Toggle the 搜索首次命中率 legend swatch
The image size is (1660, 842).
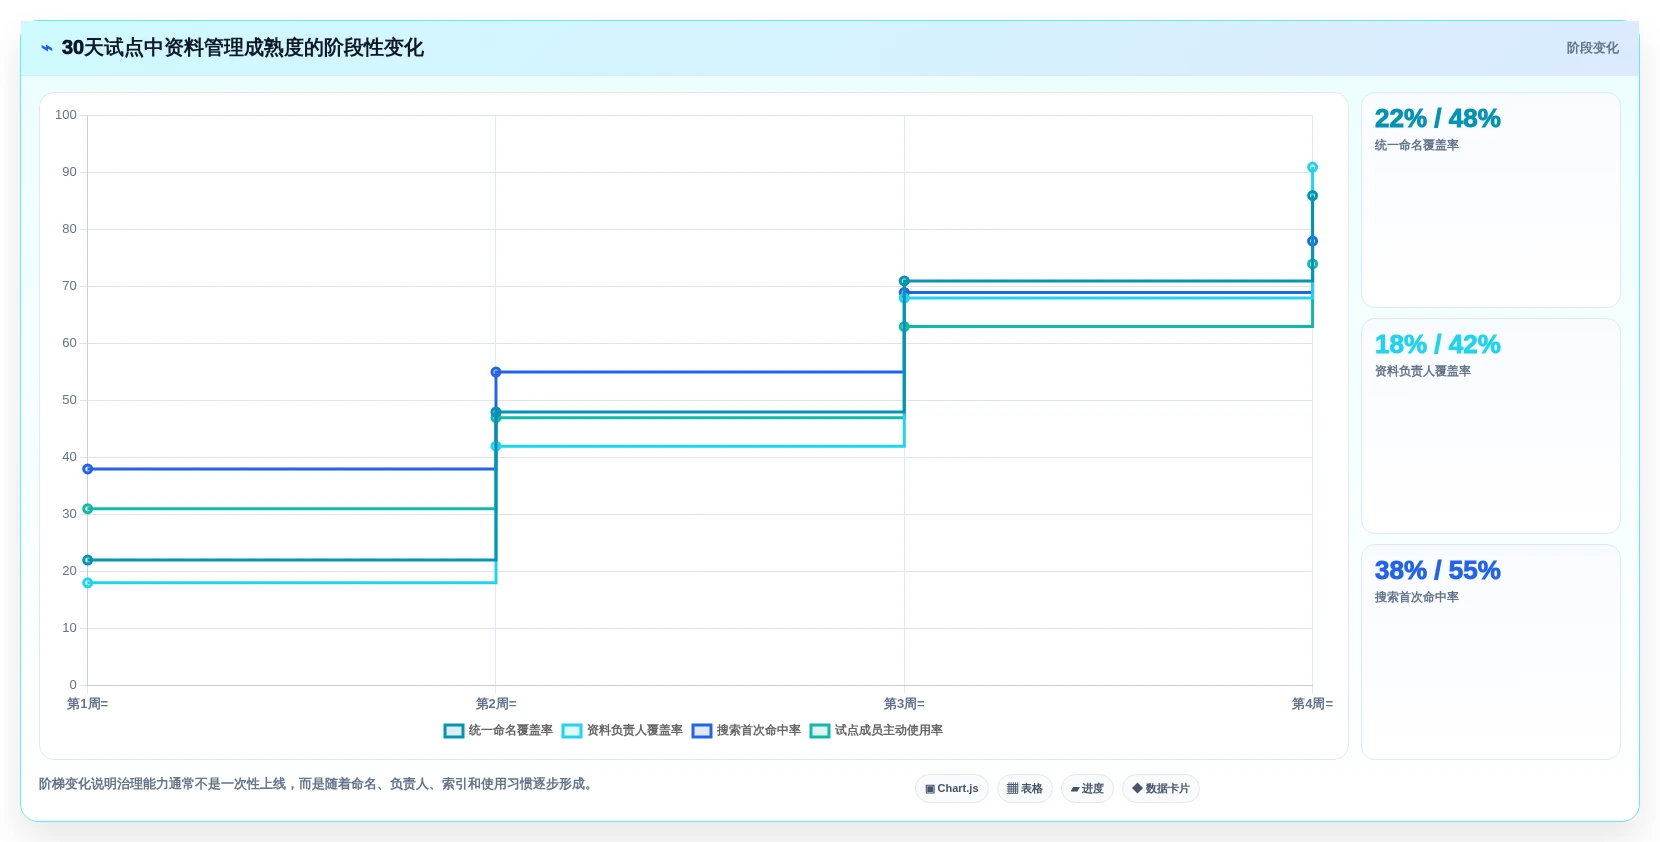702,731
